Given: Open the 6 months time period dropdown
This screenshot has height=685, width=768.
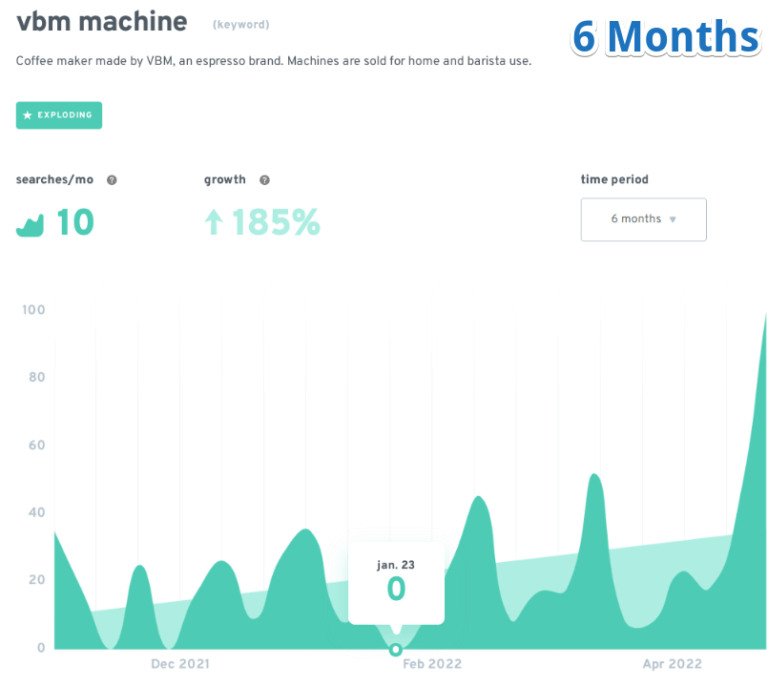Looking at the screenshot, I should [643, 219].
